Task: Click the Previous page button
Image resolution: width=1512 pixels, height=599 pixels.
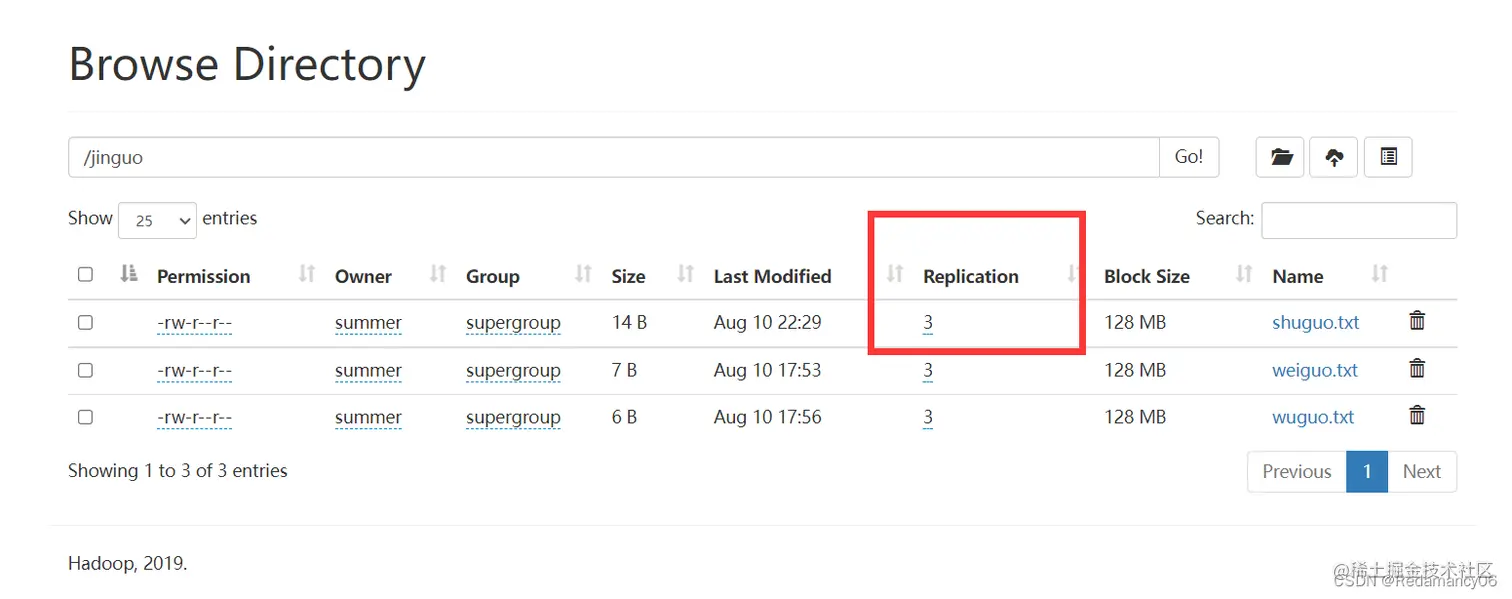Action: tap(1297, 472)
